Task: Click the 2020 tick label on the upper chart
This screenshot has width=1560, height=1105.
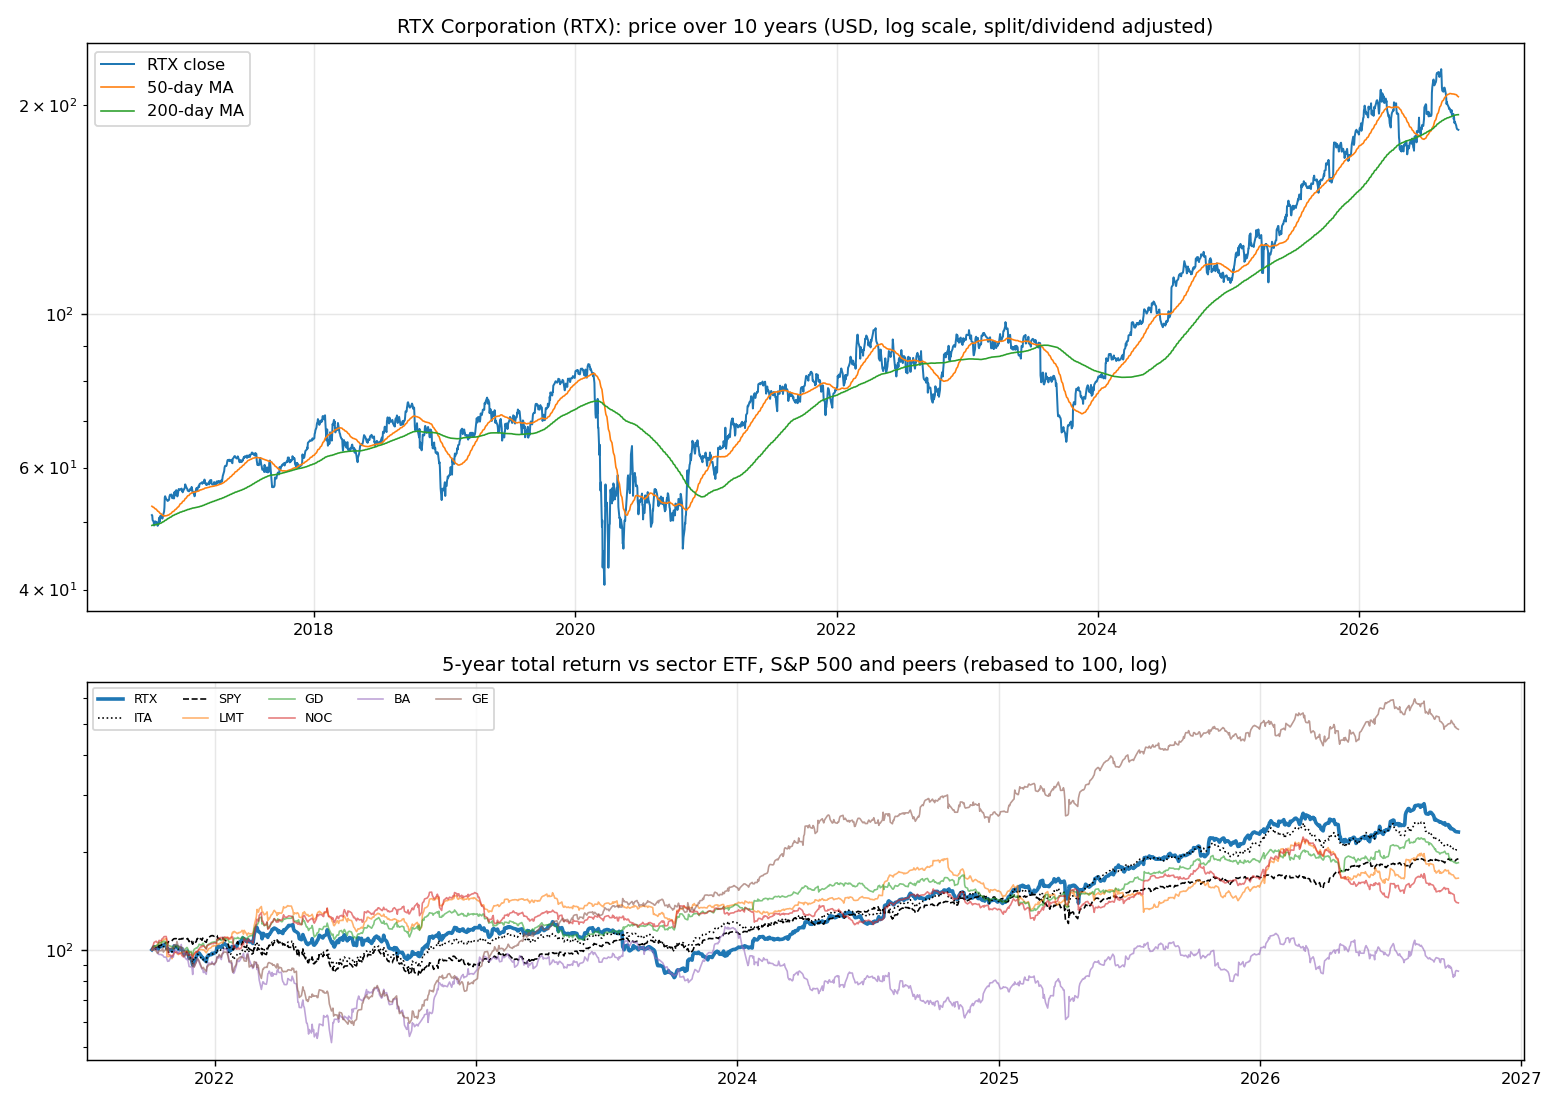Action: pos(575,629)
